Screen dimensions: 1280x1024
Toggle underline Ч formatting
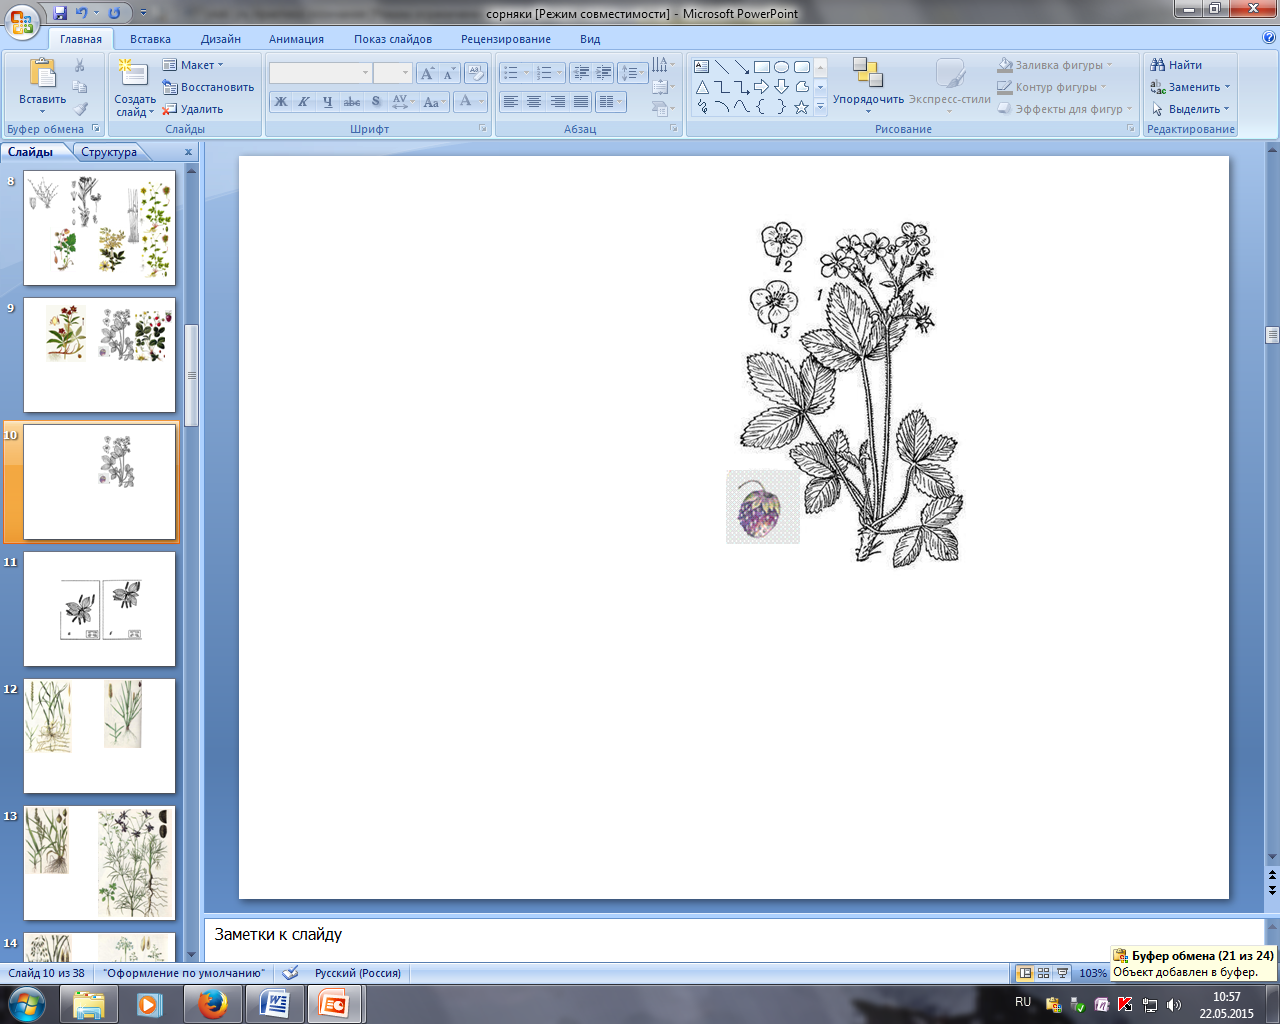(327, 102)
